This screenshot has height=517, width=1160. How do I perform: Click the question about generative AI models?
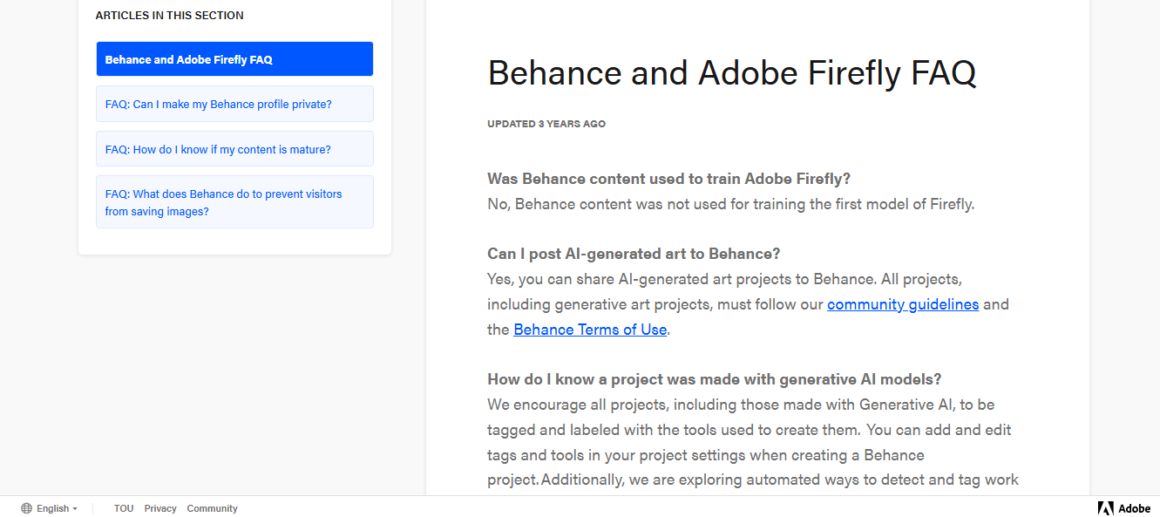pos(715,379)
